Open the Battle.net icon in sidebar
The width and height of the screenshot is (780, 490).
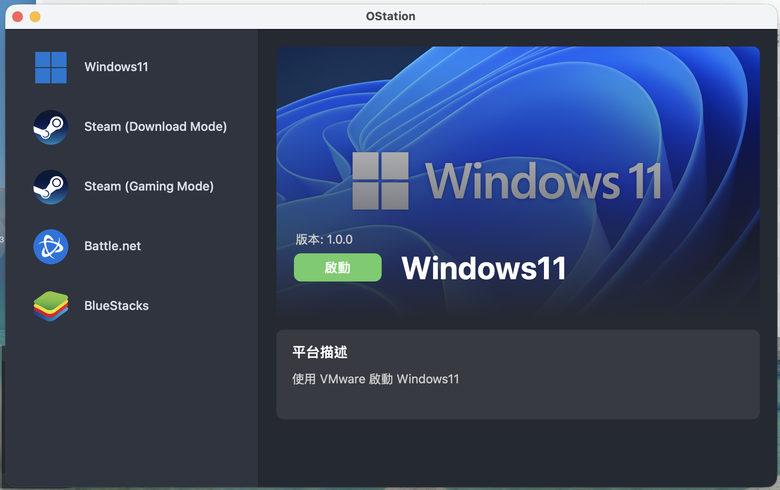51,247
